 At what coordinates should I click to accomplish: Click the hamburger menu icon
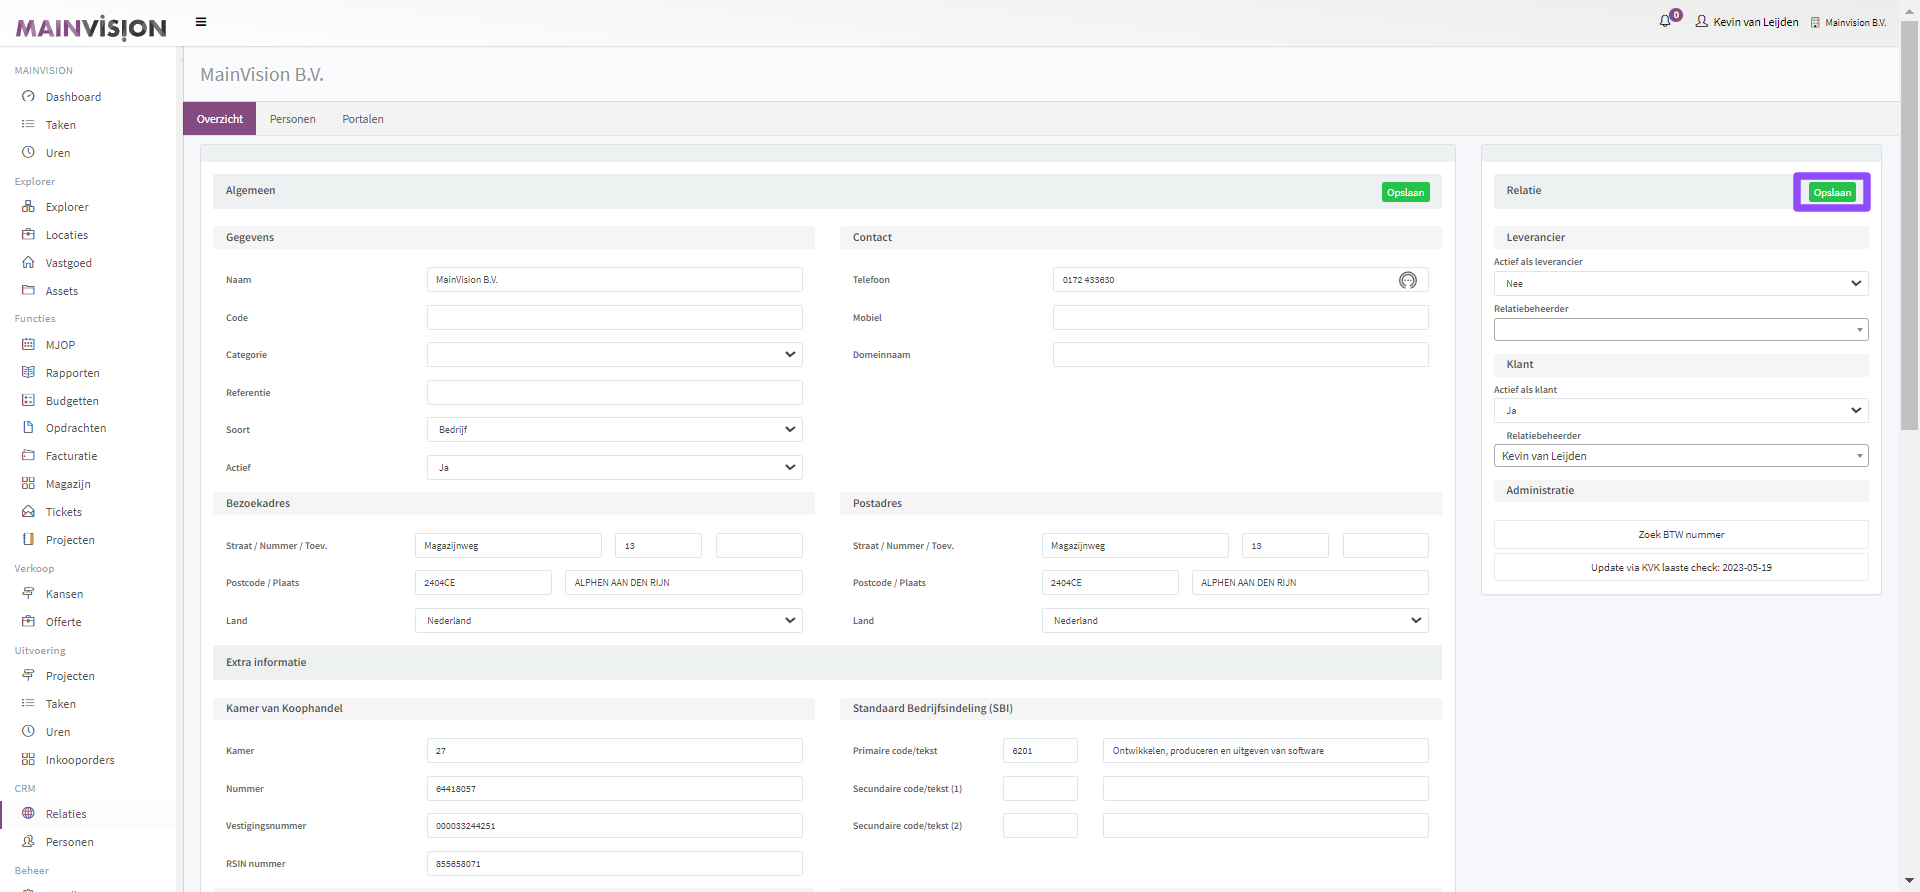pos(201,22)
